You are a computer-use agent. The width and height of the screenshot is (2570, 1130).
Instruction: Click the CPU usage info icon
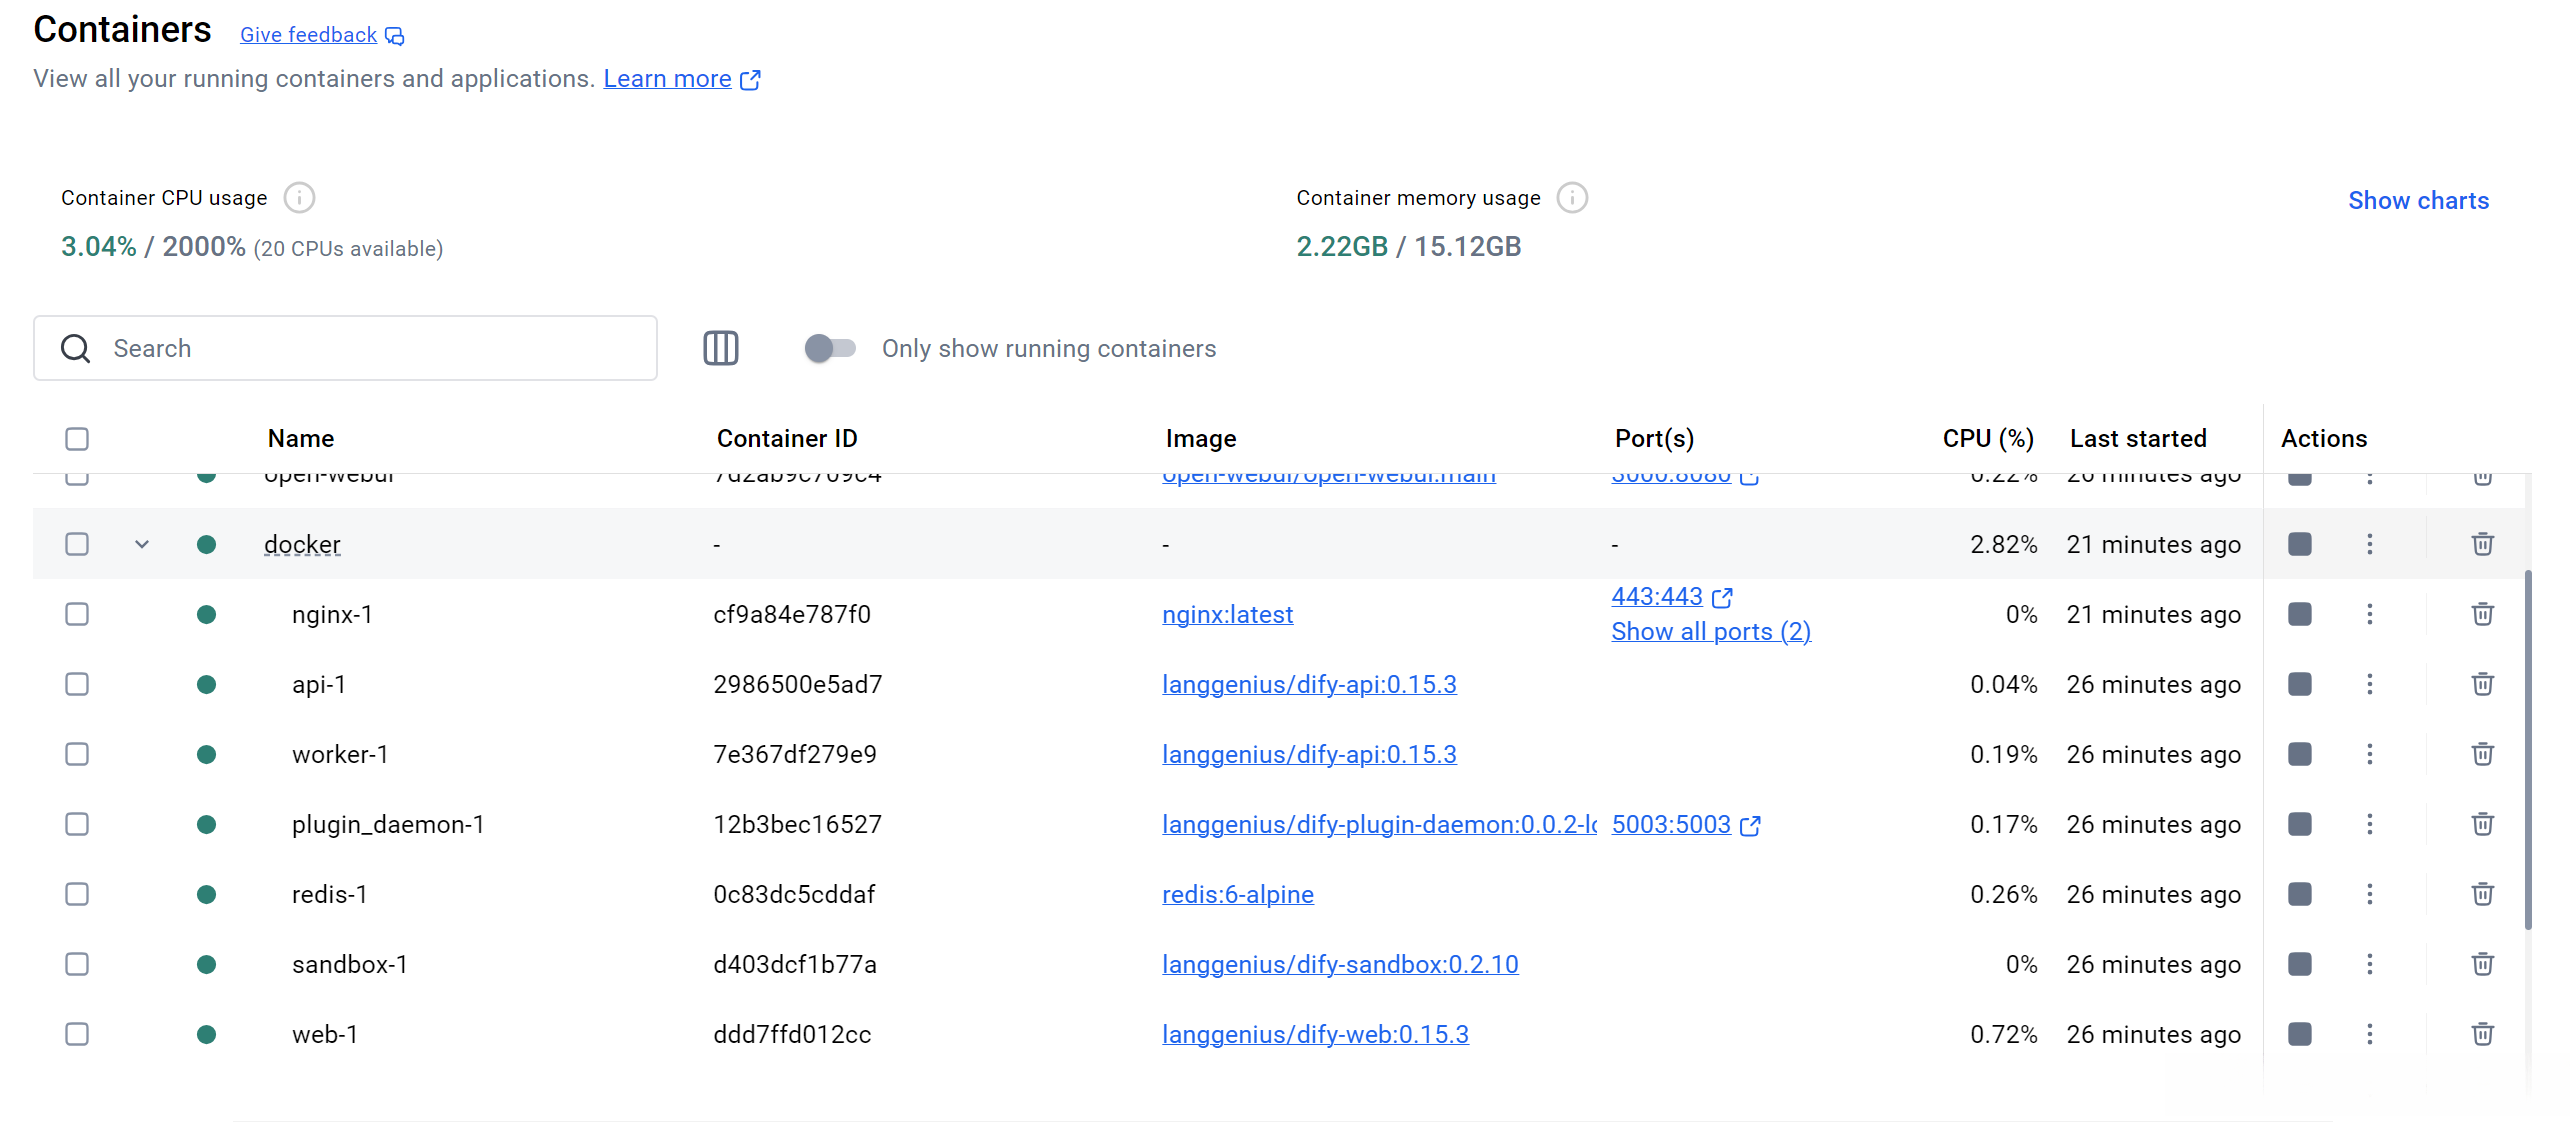[x=299, y=198]
